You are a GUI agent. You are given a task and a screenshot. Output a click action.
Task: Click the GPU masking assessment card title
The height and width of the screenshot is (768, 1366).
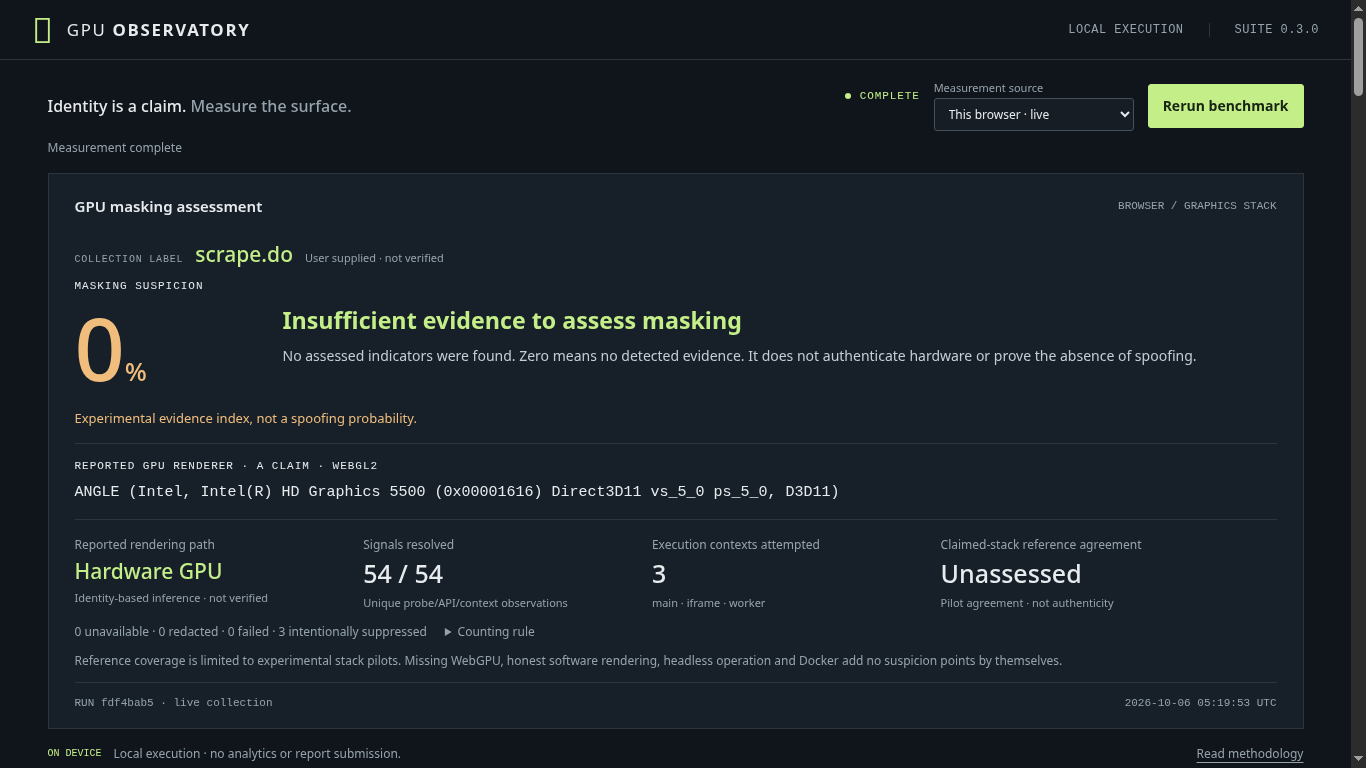pyautogui.click(x=168, y=207)
